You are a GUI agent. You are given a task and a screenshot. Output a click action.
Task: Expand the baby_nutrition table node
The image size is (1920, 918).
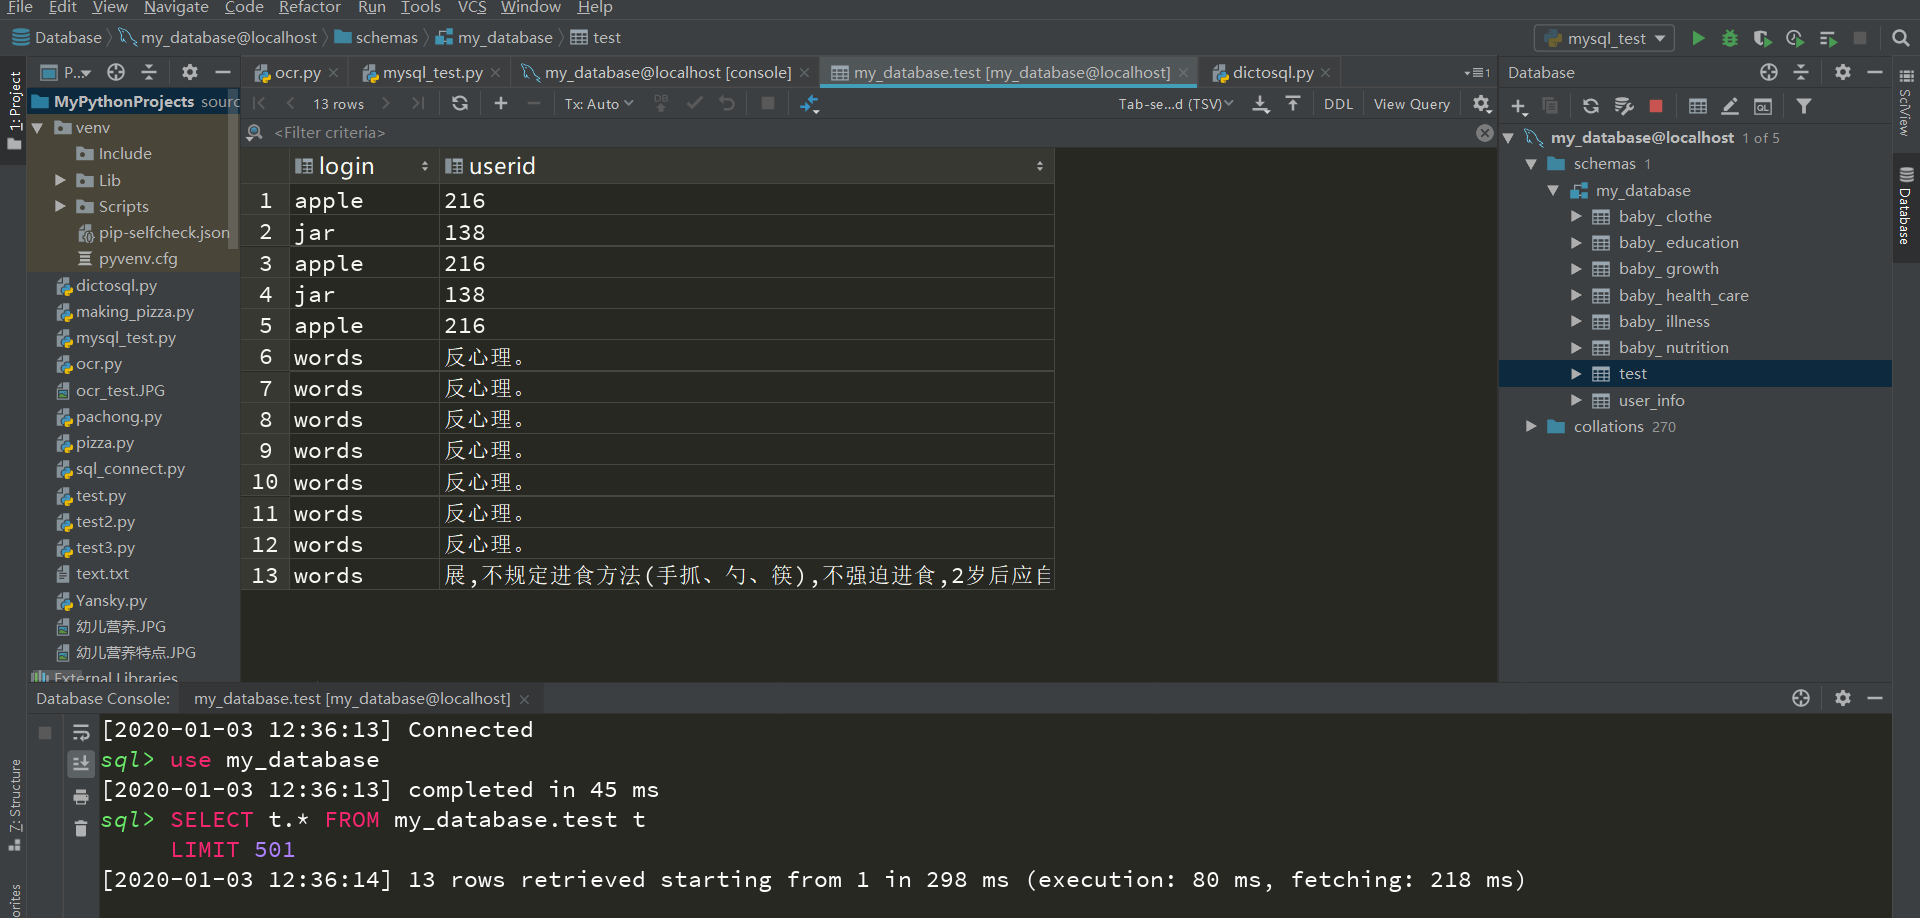pos(1577,347)
